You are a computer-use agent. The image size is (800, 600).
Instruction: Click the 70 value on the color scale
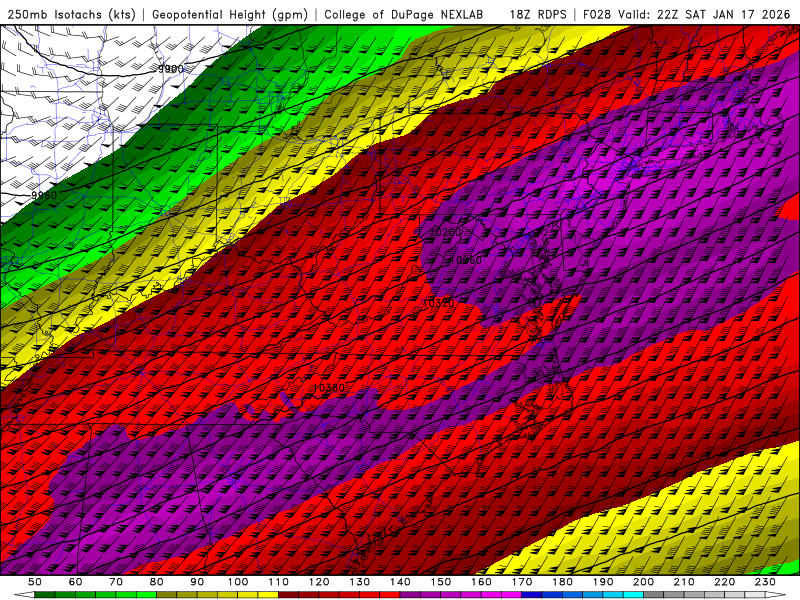click(116, 582)
